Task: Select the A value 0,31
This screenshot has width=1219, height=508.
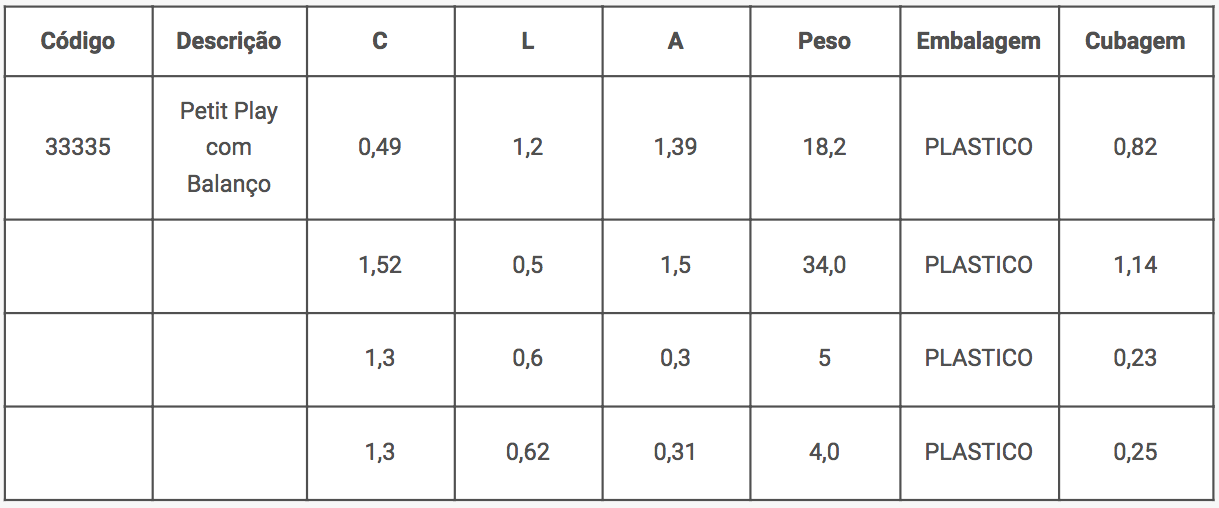Action: point(676,452)
